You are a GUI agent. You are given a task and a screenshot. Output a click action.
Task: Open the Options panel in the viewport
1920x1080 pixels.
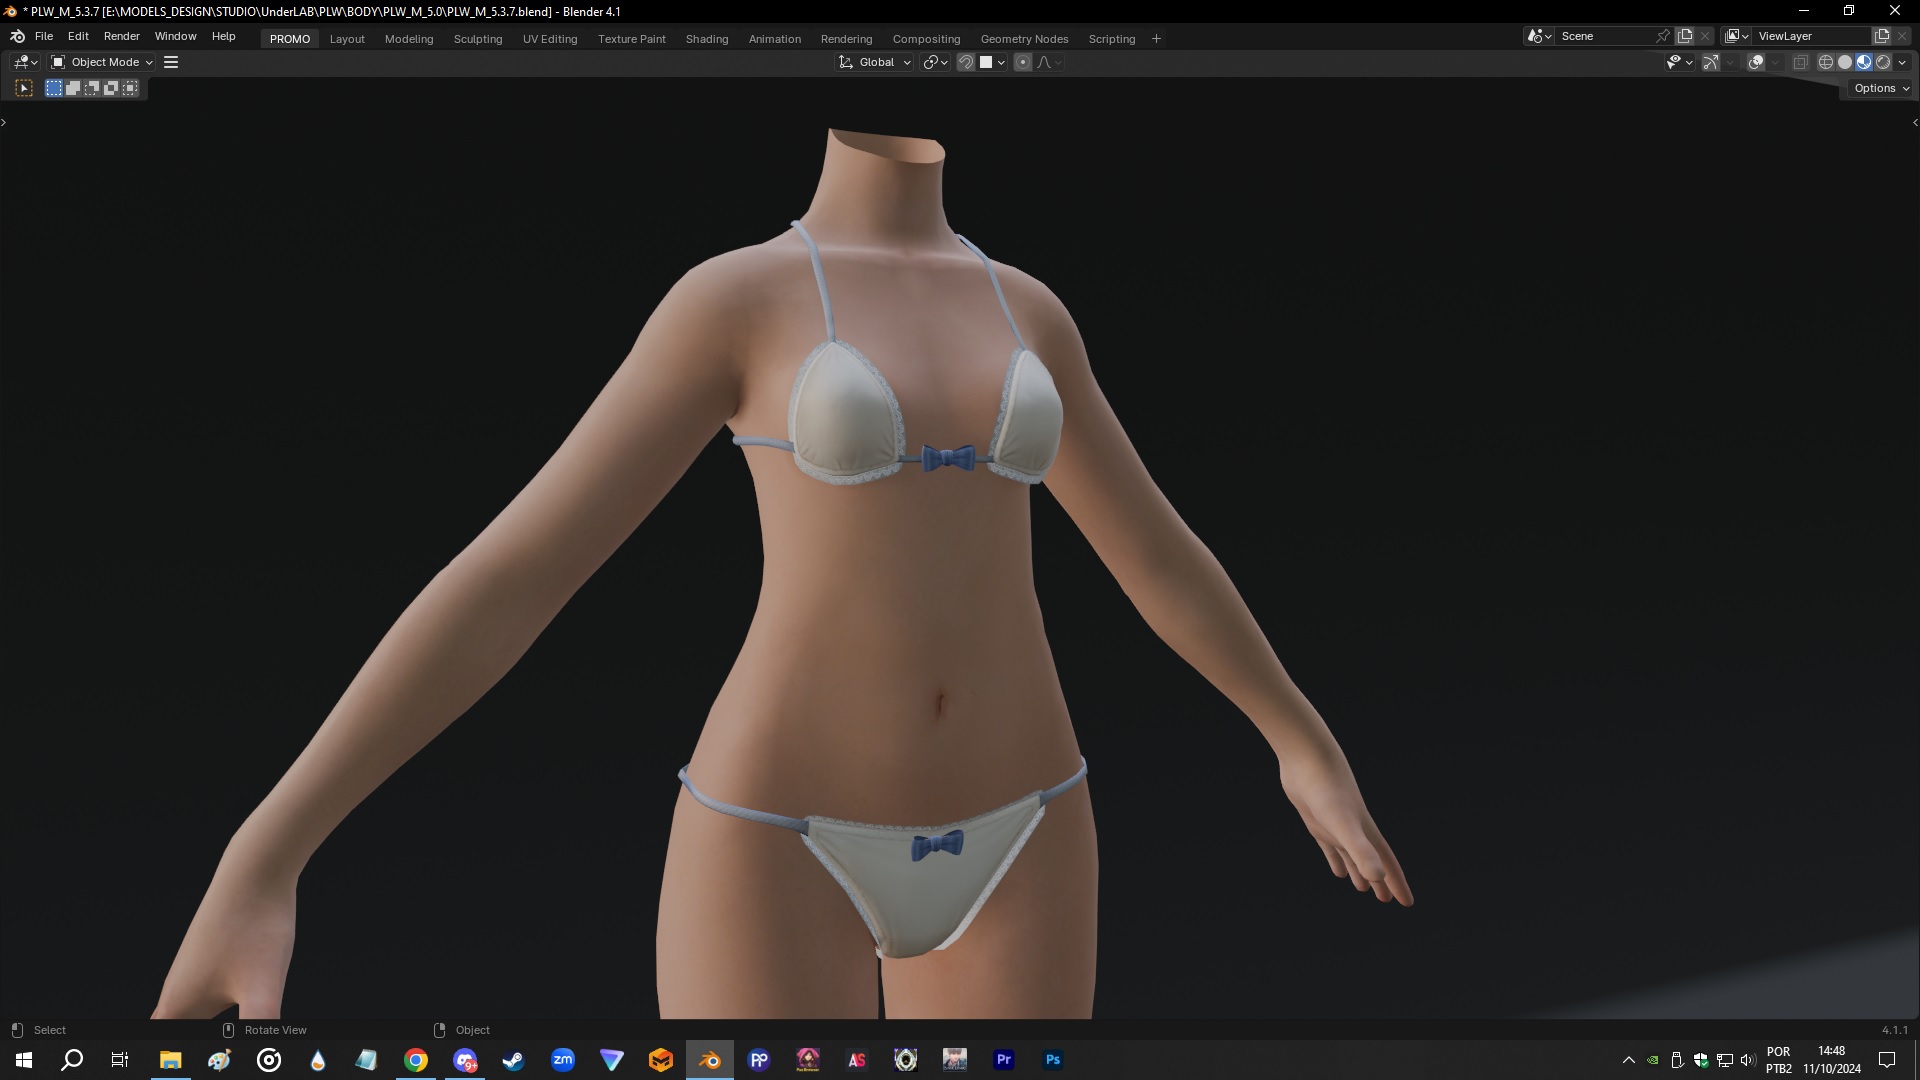tap(1879, 88)
